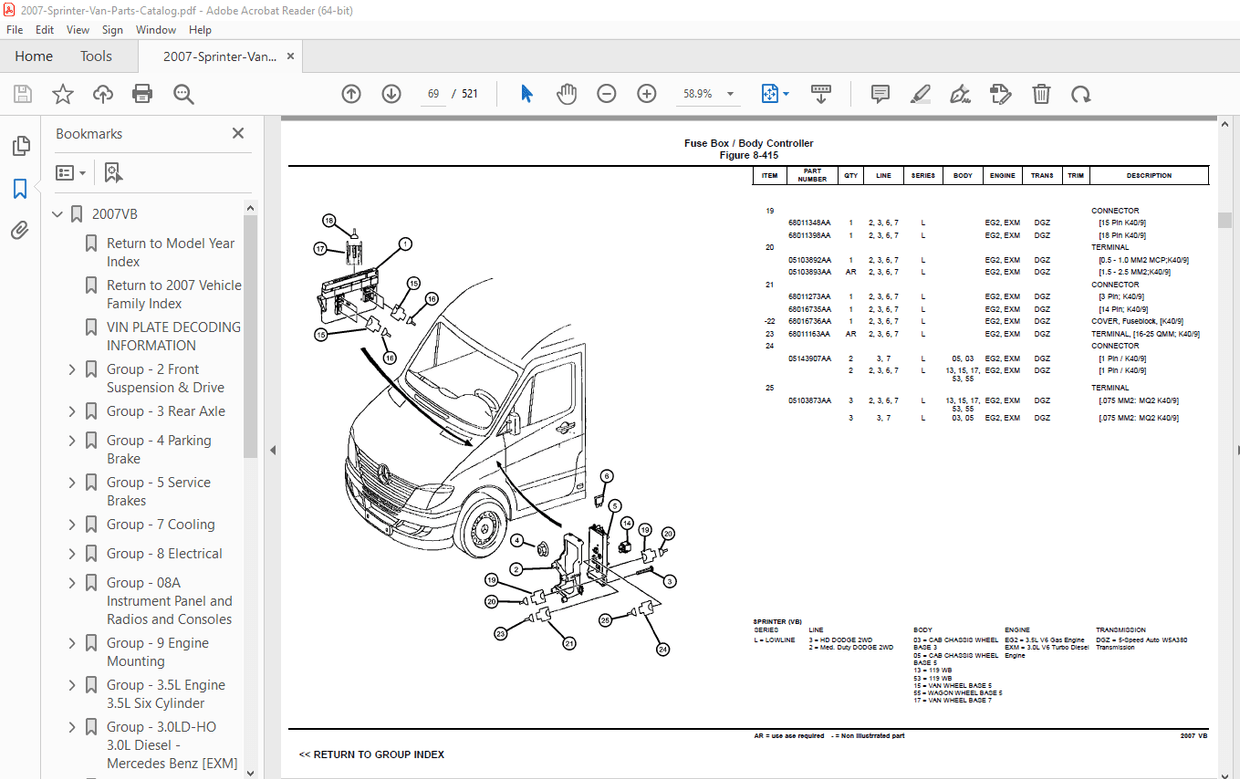
Task: Collapse the navigation pane with the side arrow
Action: pos(272,450)
